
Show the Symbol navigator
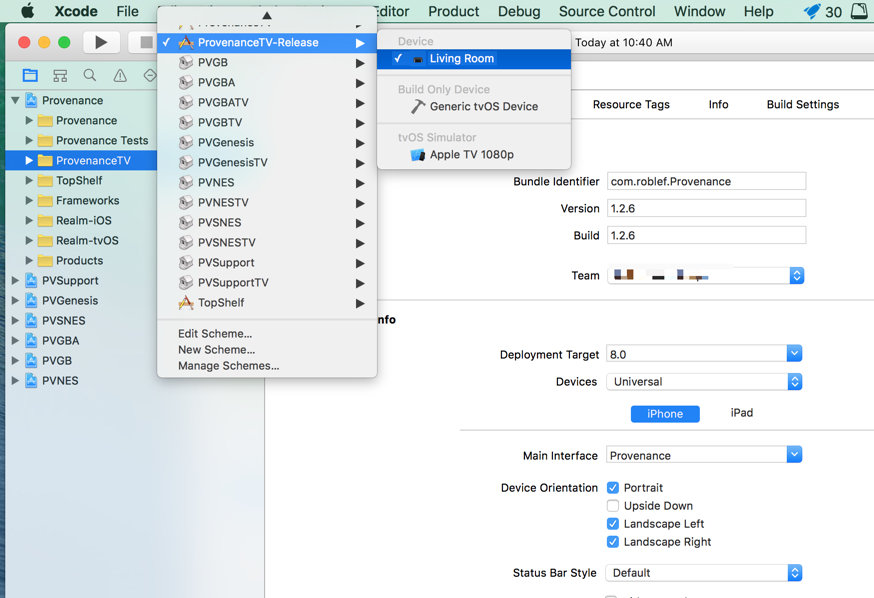coord(60,75)
